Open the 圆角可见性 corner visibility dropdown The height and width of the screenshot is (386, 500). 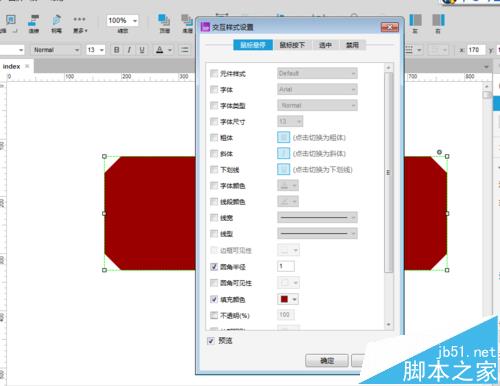[x=288, y=283]
